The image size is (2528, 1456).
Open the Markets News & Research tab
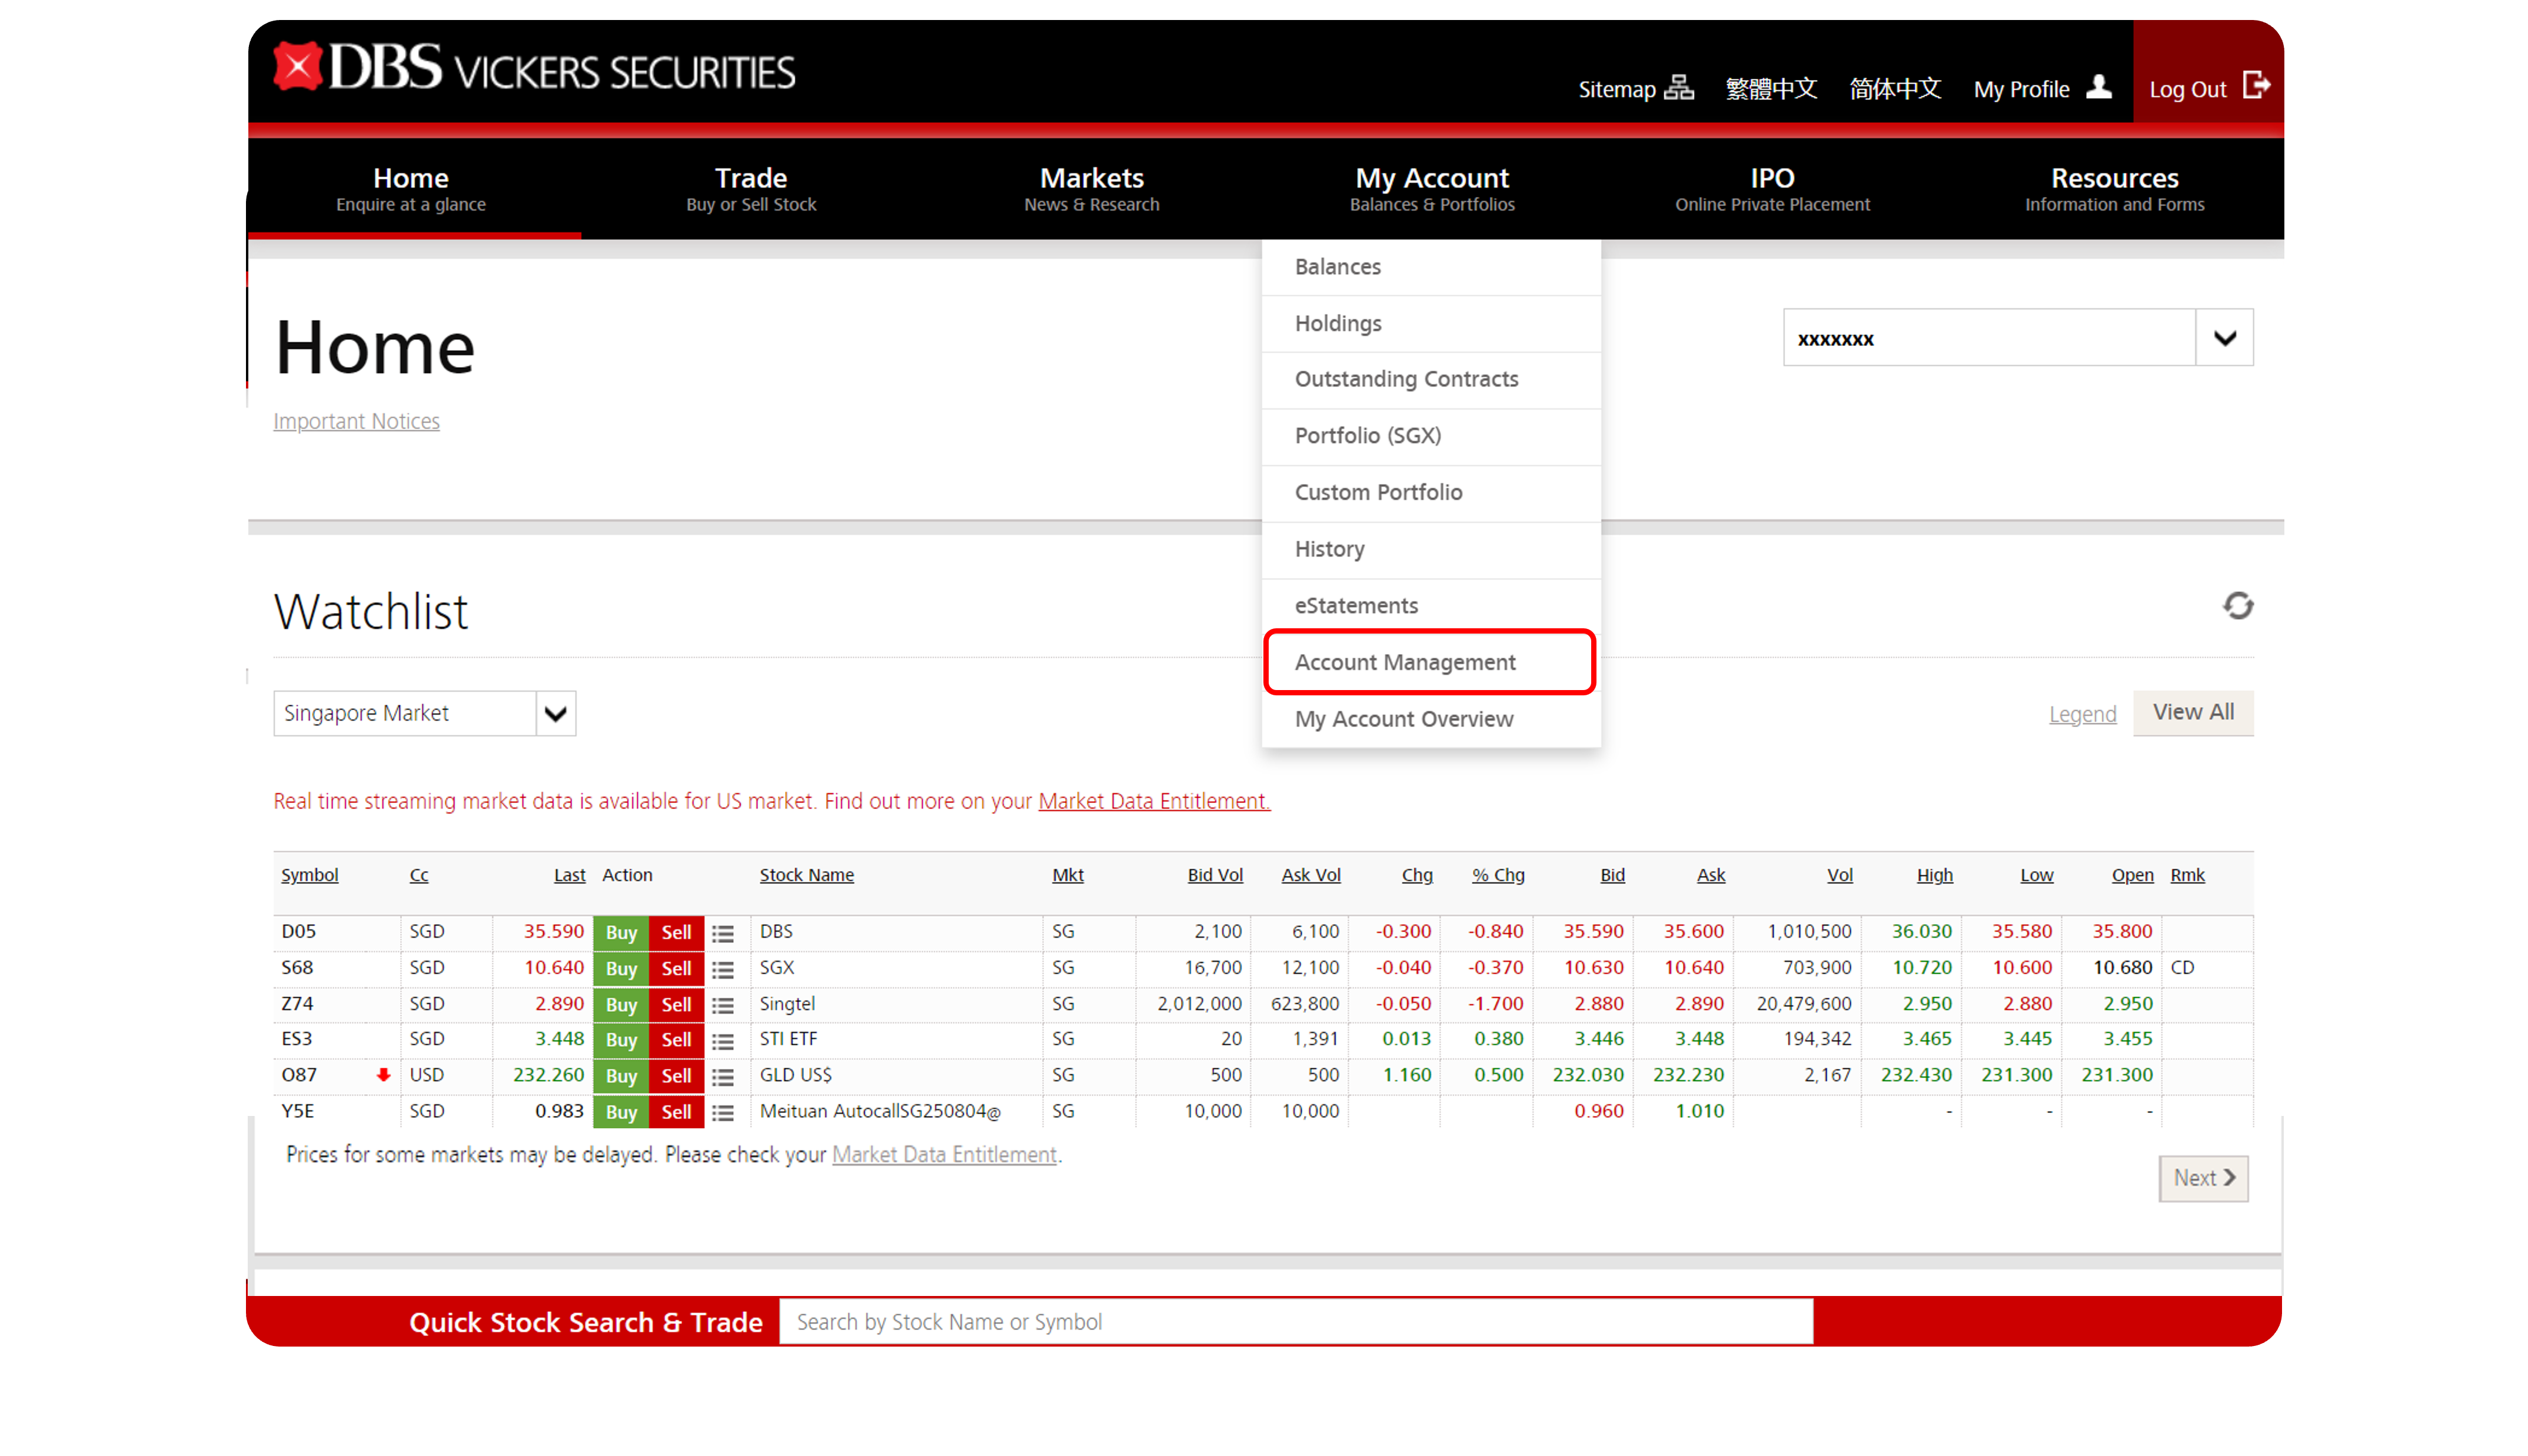coord(1091,188)
